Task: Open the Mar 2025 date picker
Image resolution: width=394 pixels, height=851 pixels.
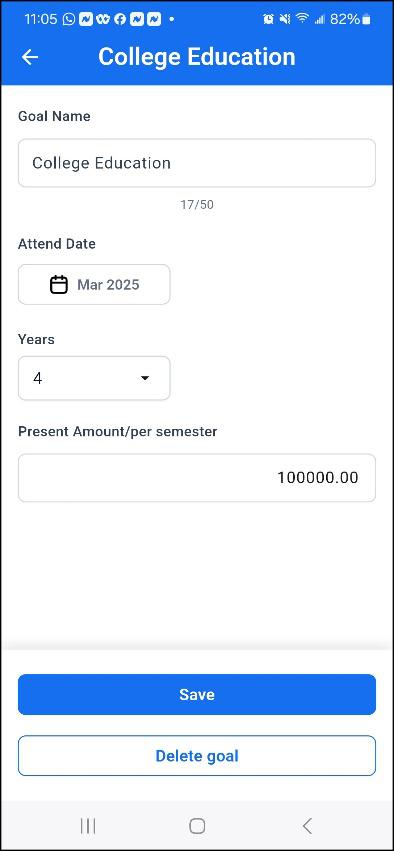Action: click(94, 284)
